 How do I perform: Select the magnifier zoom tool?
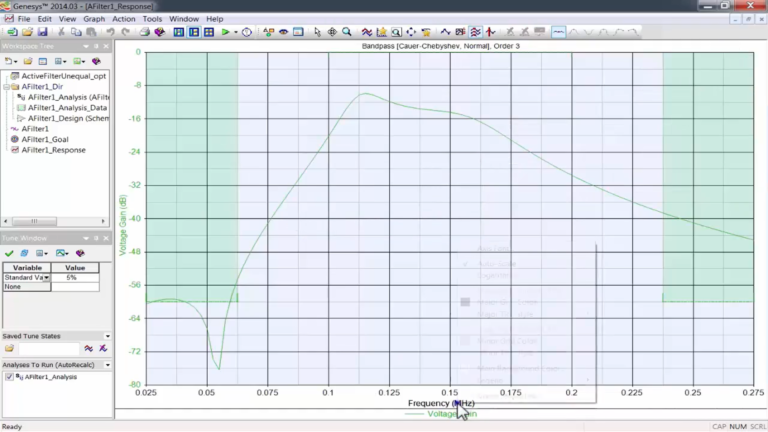(347, 32)
